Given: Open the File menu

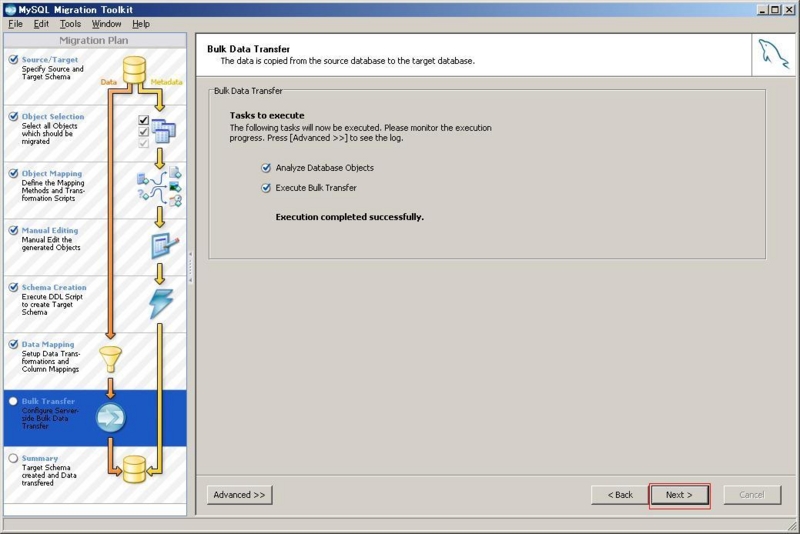Looking at the screenshot, I should pyautogui.click(x=15, y=24).
